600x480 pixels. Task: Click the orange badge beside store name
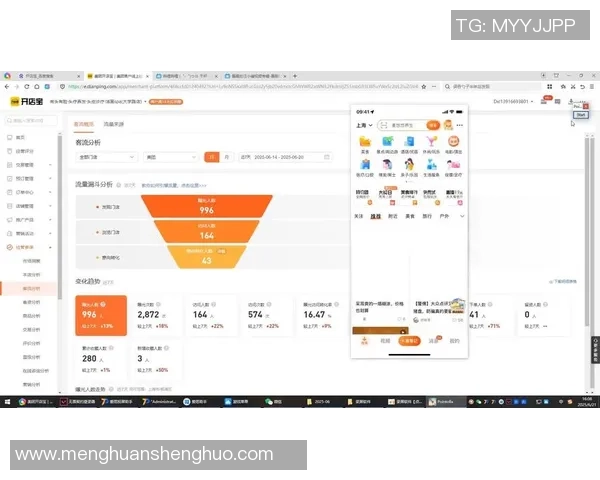[166, 102]
